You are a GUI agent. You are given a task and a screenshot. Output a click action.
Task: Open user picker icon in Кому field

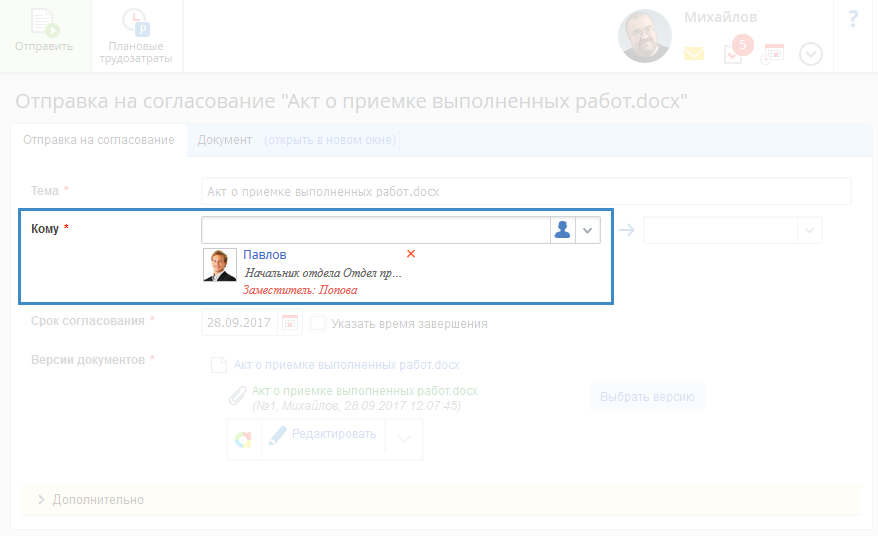[x=562, y=230]
